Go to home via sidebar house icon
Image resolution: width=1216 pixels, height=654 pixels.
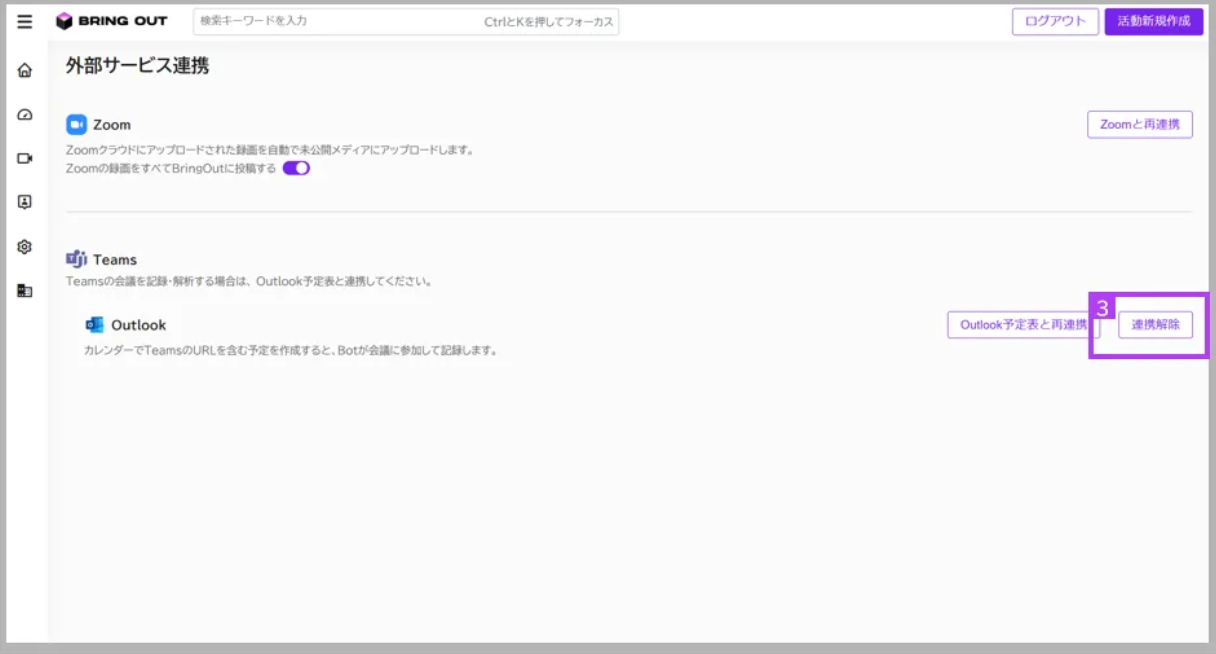(25, 70)
